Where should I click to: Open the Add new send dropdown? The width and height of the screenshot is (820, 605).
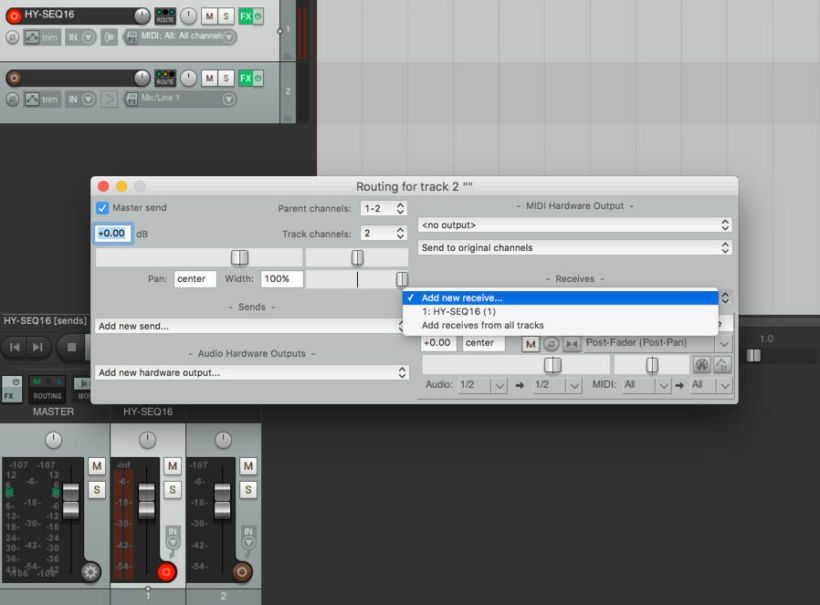pyautogui.click(x=251, y=326)
